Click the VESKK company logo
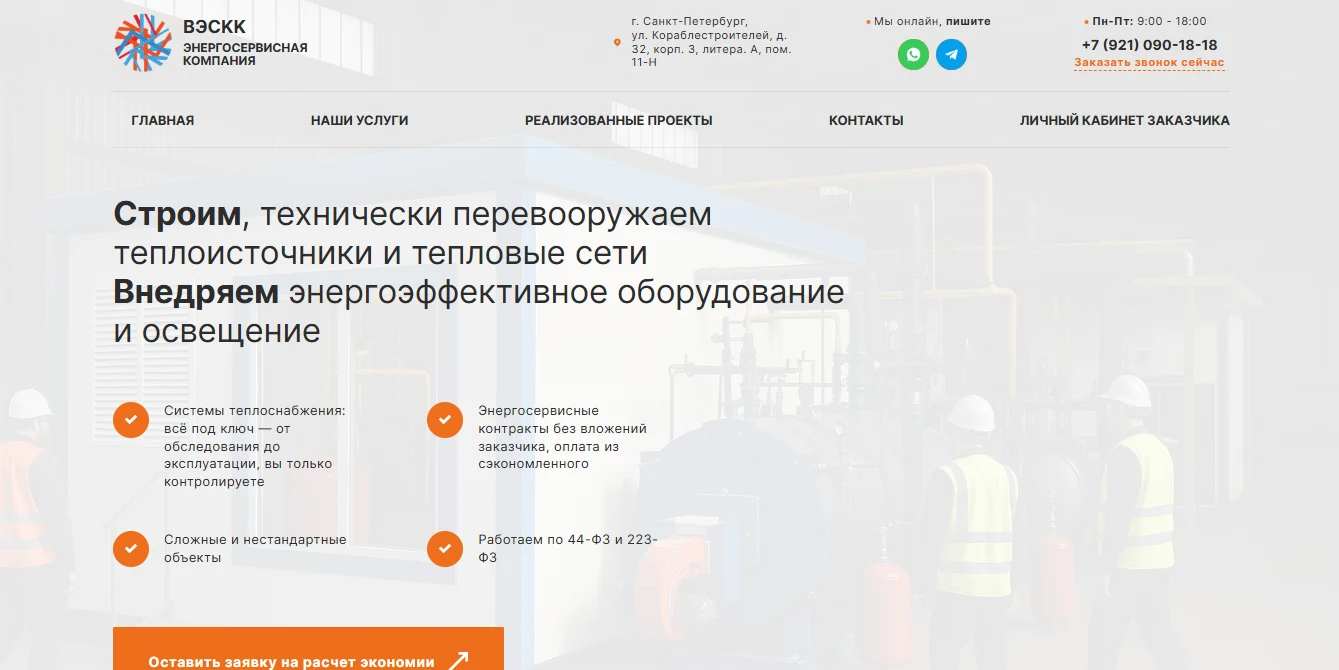This screenshot has height=670, width=1339. tap(143, 44)
